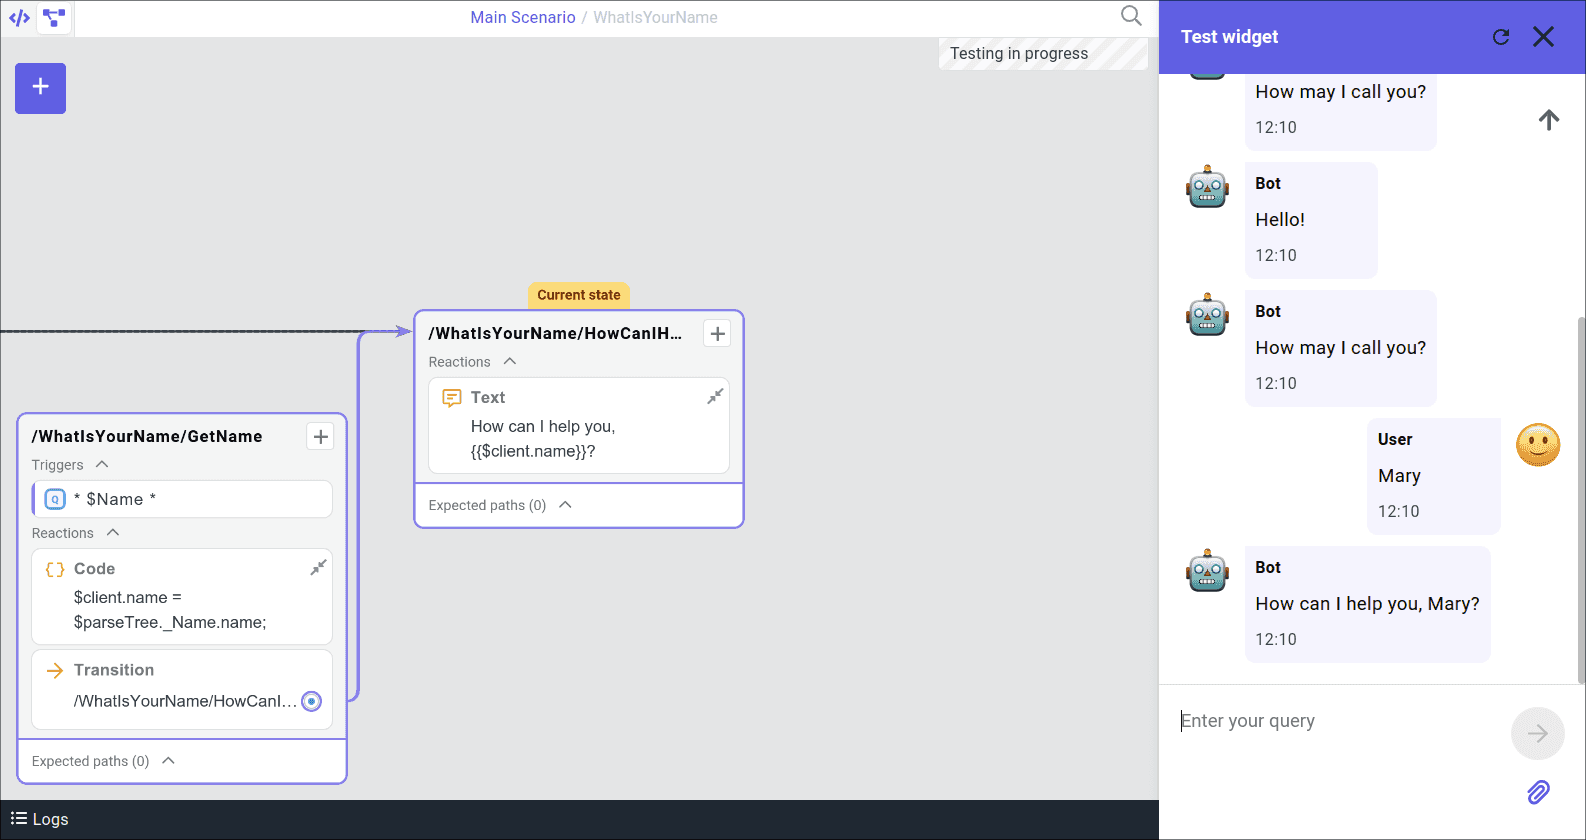The width and height of the screenshot is (1586, 840).
Task: Click the transition path /WhatIsYourName/HowCanI...
Action: click(185, 701)
